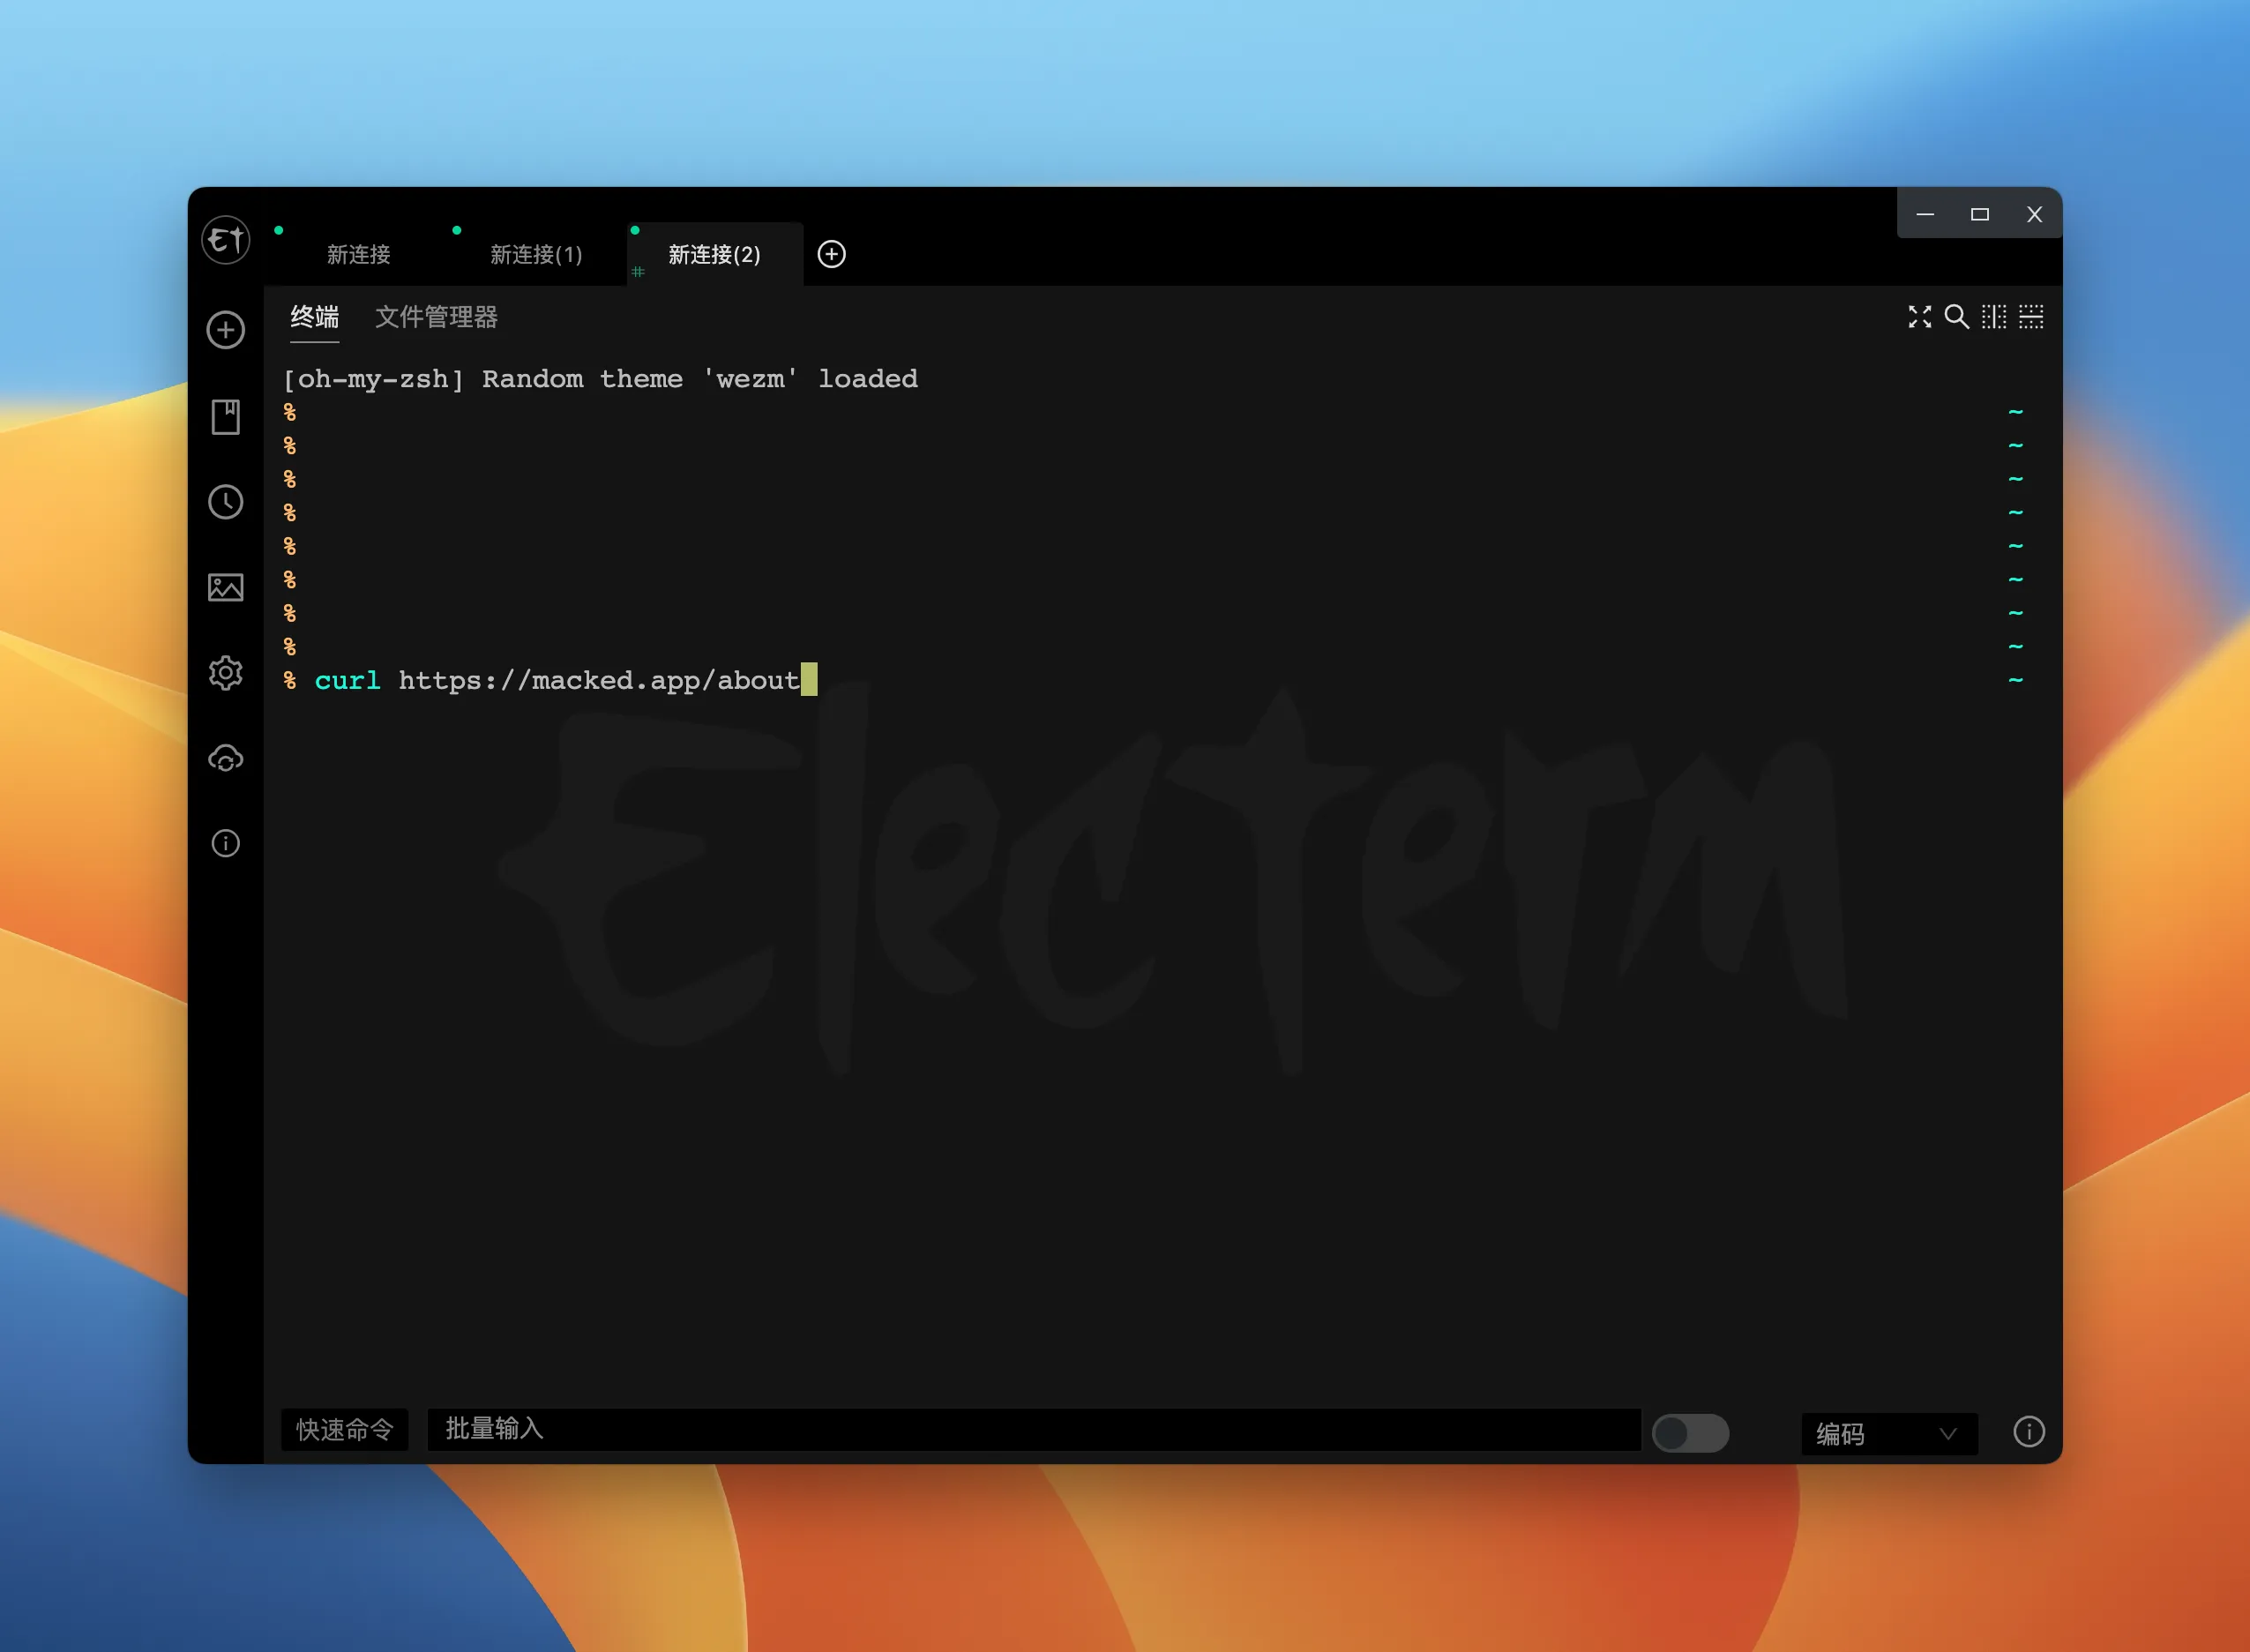Open a new session tab with the plus button
This screenshot has height=1652, width=2250.
click(832, 255)
